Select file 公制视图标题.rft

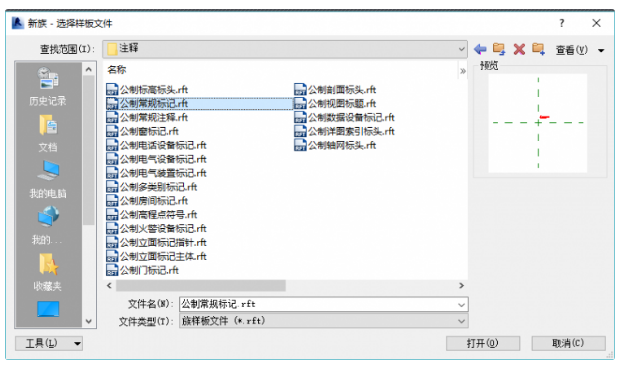342,103
